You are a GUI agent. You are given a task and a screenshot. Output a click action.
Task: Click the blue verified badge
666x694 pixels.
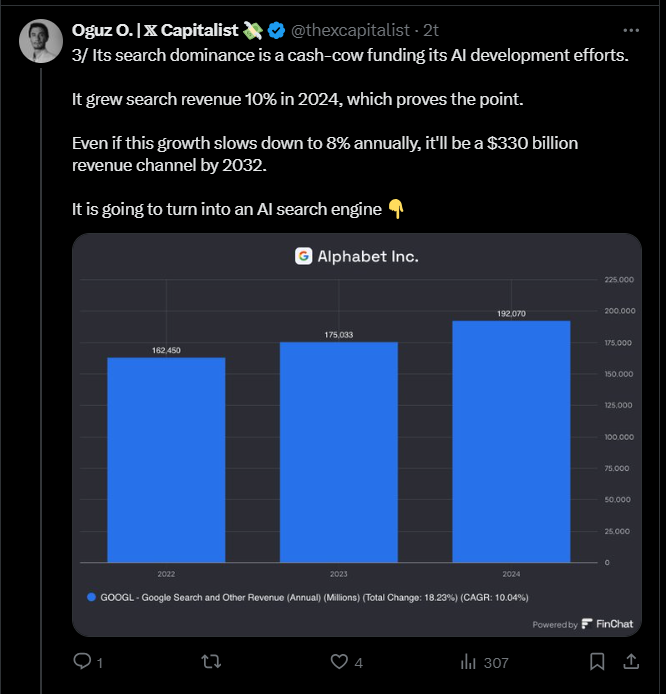(x=277, y=31)
